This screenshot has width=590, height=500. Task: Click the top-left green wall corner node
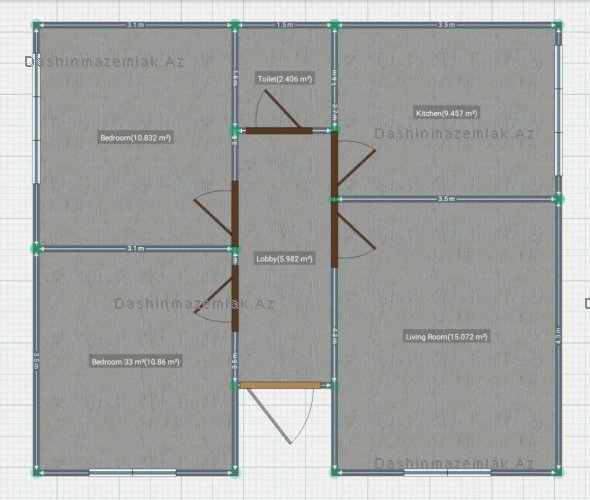[x=36, y=25]
